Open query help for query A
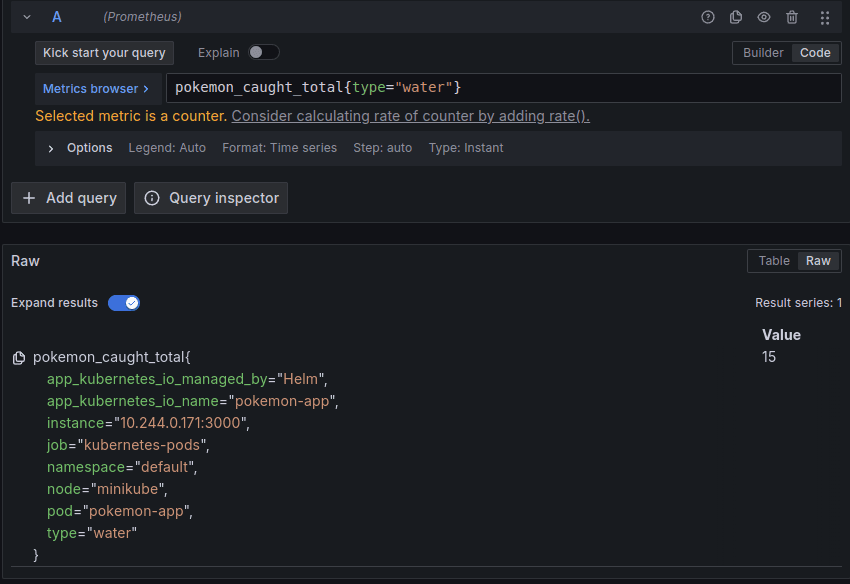 click(707, 17)
